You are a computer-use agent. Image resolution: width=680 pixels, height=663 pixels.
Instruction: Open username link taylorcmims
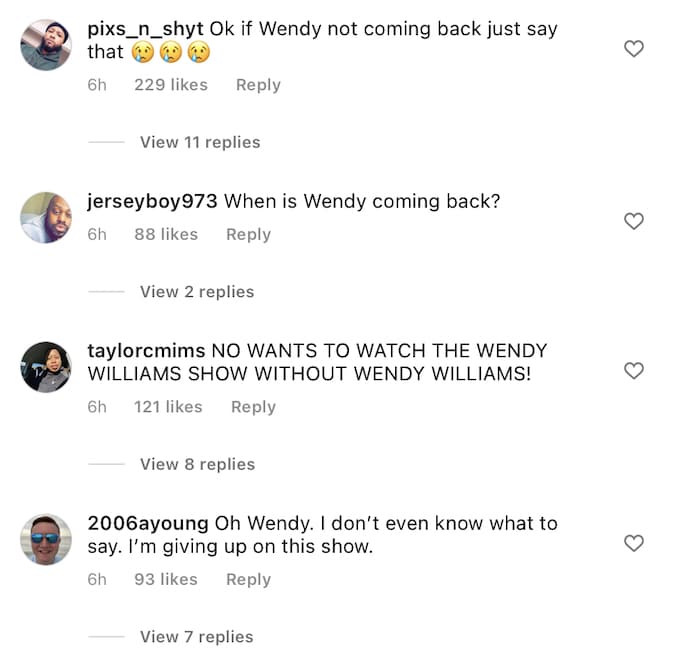coord(146,351)
